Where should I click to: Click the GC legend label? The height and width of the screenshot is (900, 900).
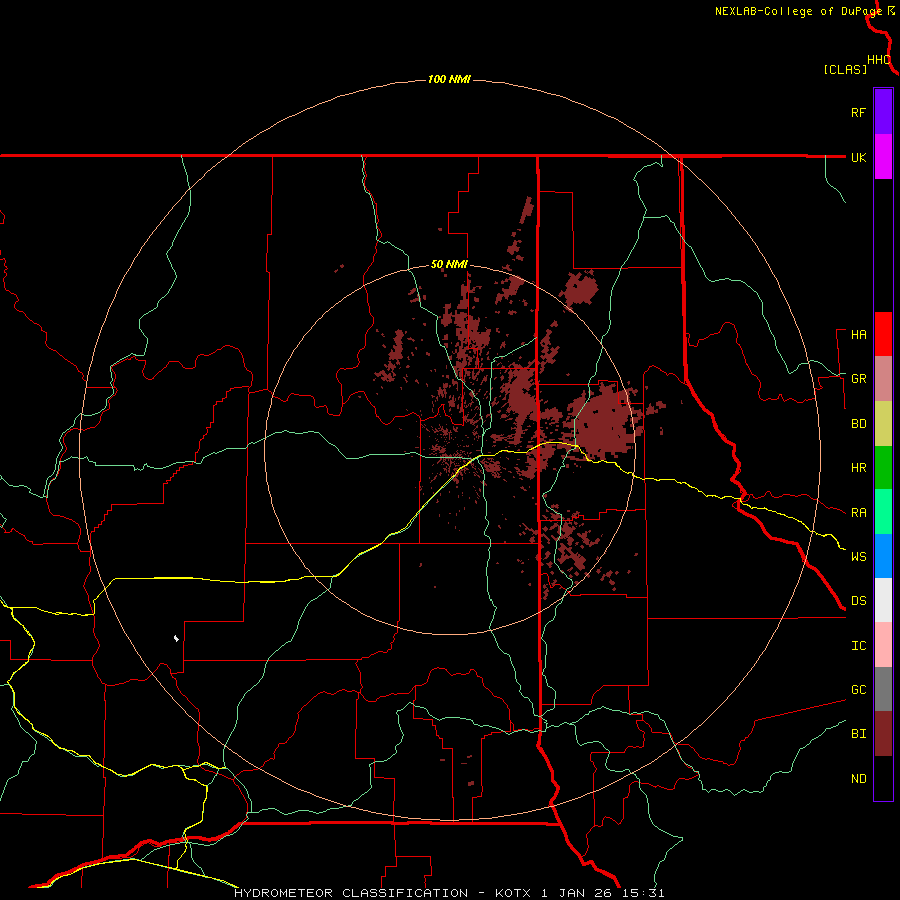(x=858, y=690)
